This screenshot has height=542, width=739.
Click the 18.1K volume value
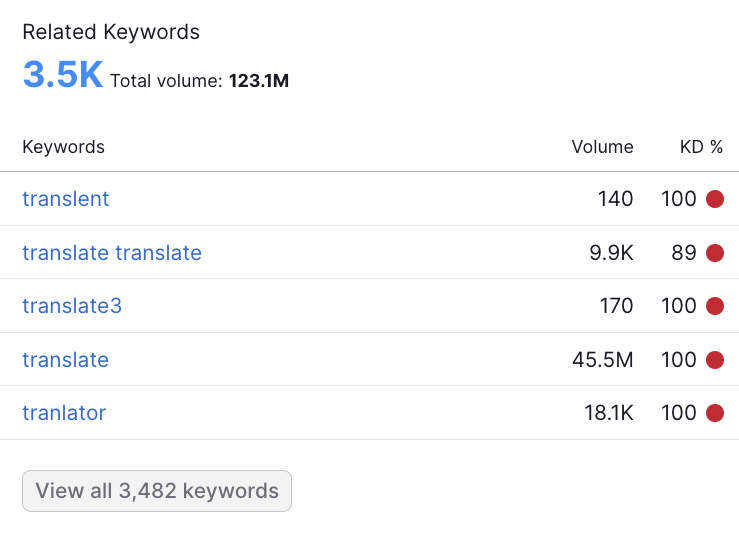pos(609,413)
